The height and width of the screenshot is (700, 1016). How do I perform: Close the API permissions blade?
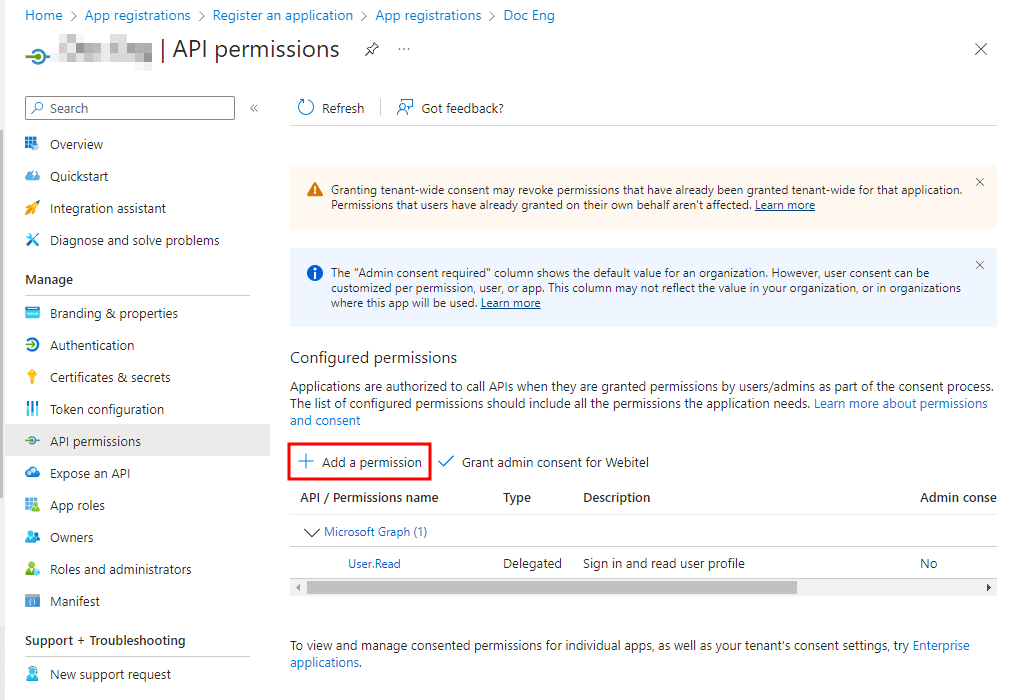pyautogui.click(x=980, y=49)
